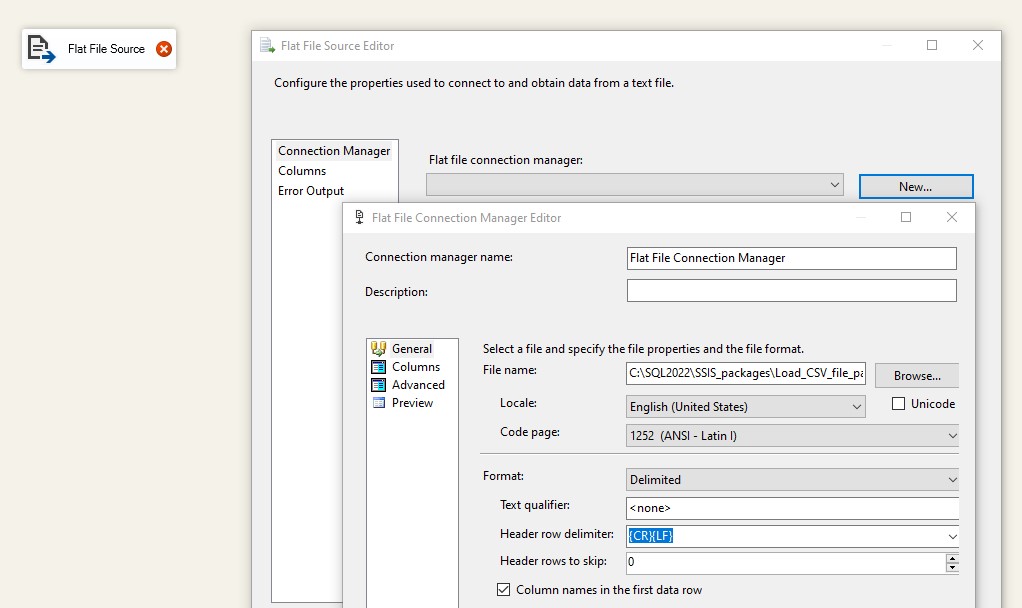The width and height of the screenshot is (1022, 608).
Task: Click the document icon beside Columns in Advanced list
Action: coord(380,367)
